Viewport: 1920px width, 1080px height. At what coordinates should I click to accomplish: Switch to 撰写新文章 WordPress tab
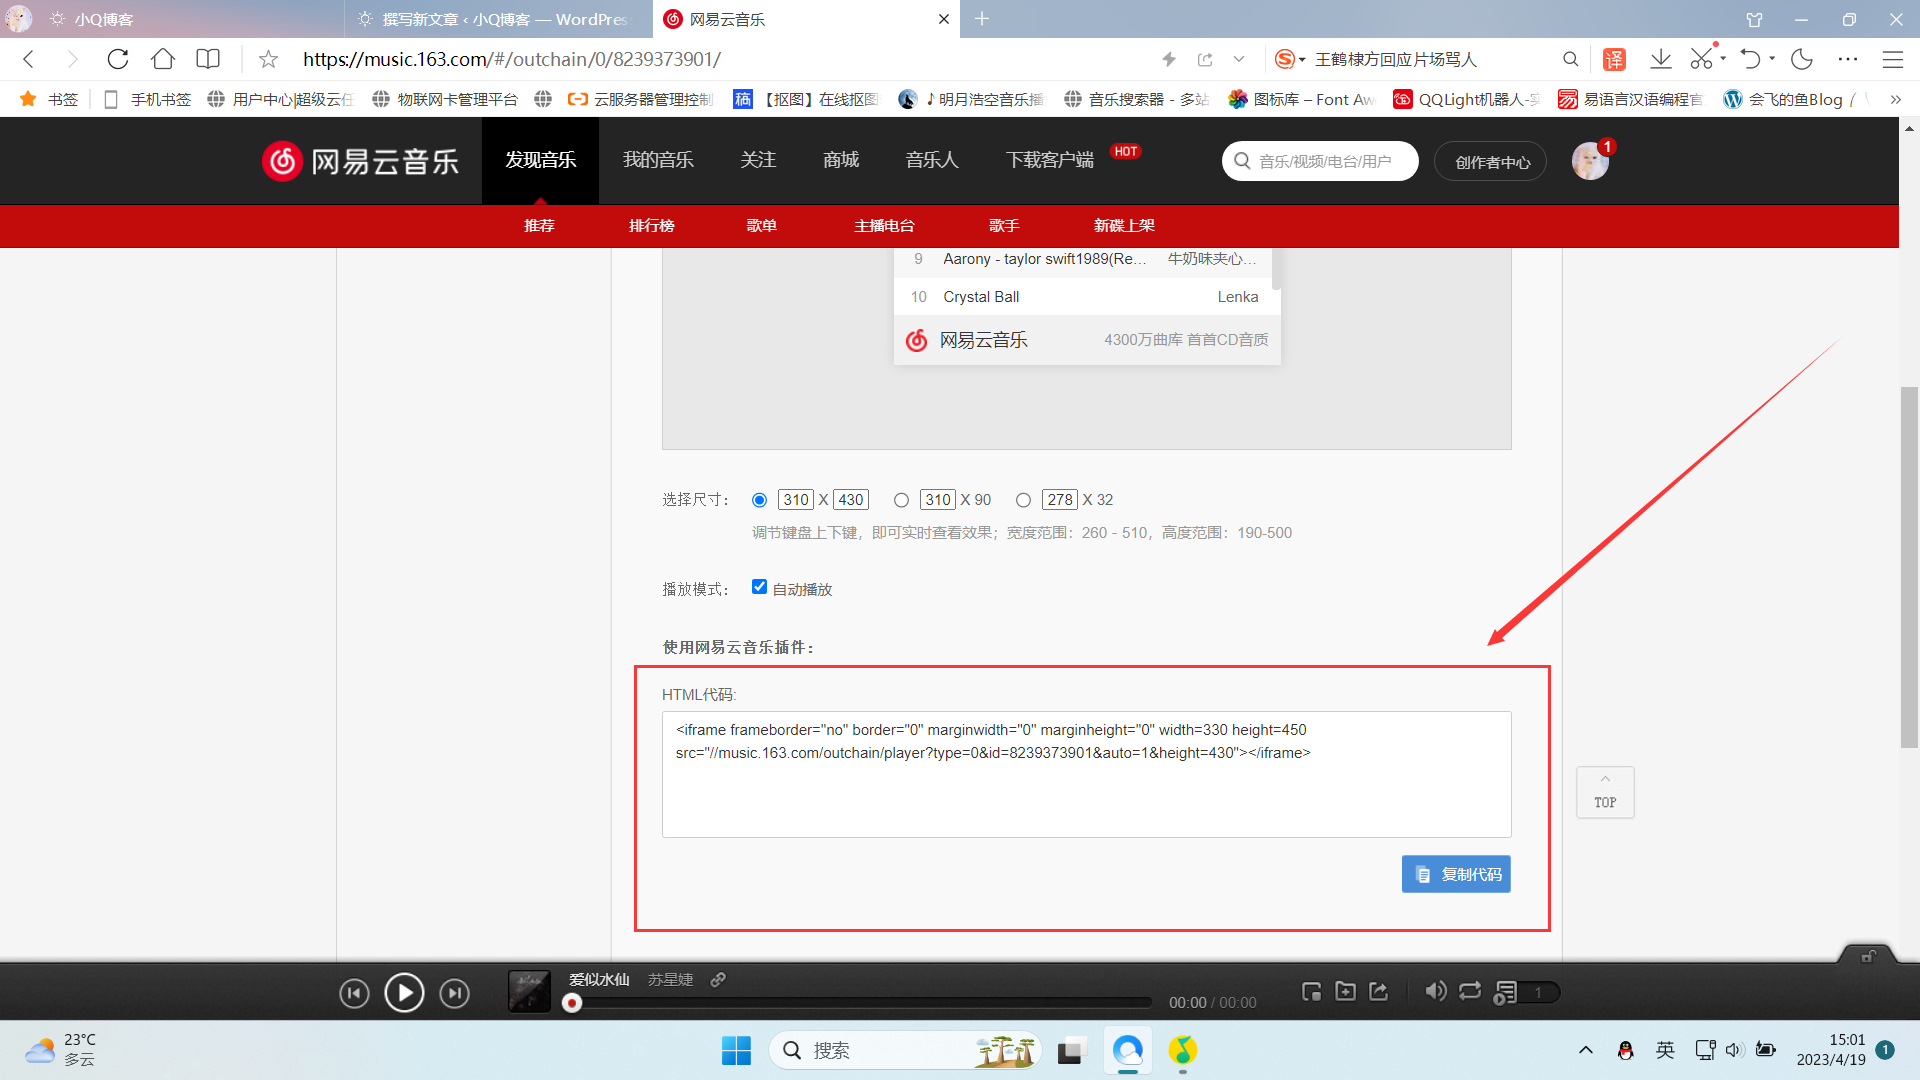pos(498,19)
